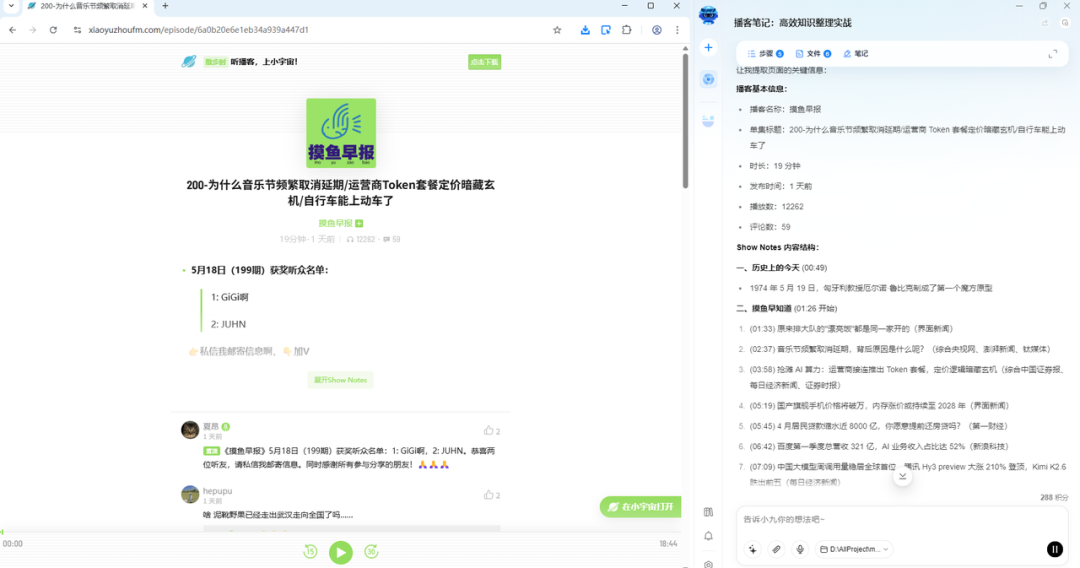The image size is (1080, 568).
Task: Click the 2: JUHN winner entry
Action: click(228, 324)
